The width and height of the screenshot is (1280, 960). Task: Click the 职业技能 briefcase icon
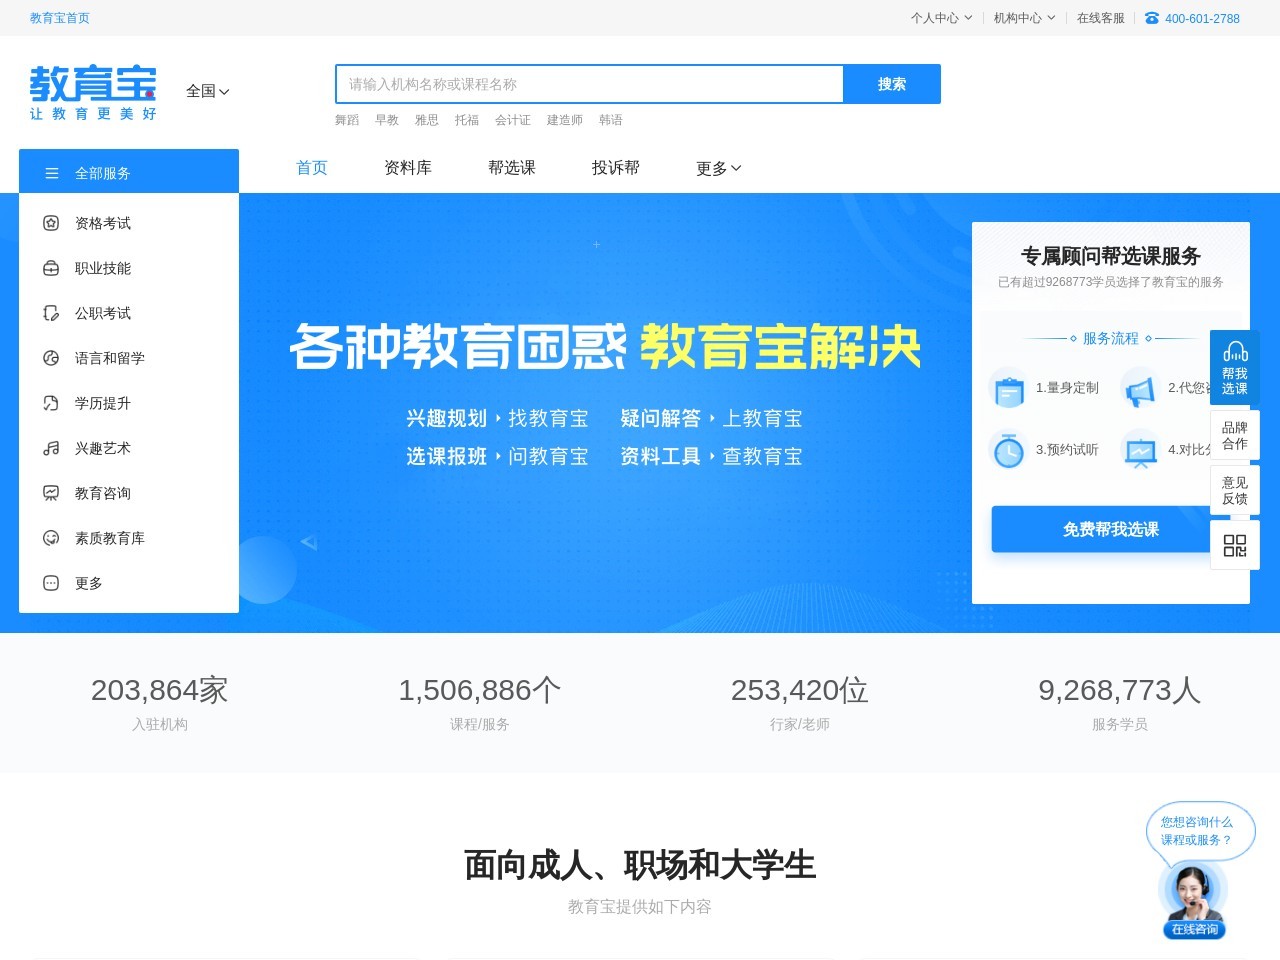pos(51,268)
